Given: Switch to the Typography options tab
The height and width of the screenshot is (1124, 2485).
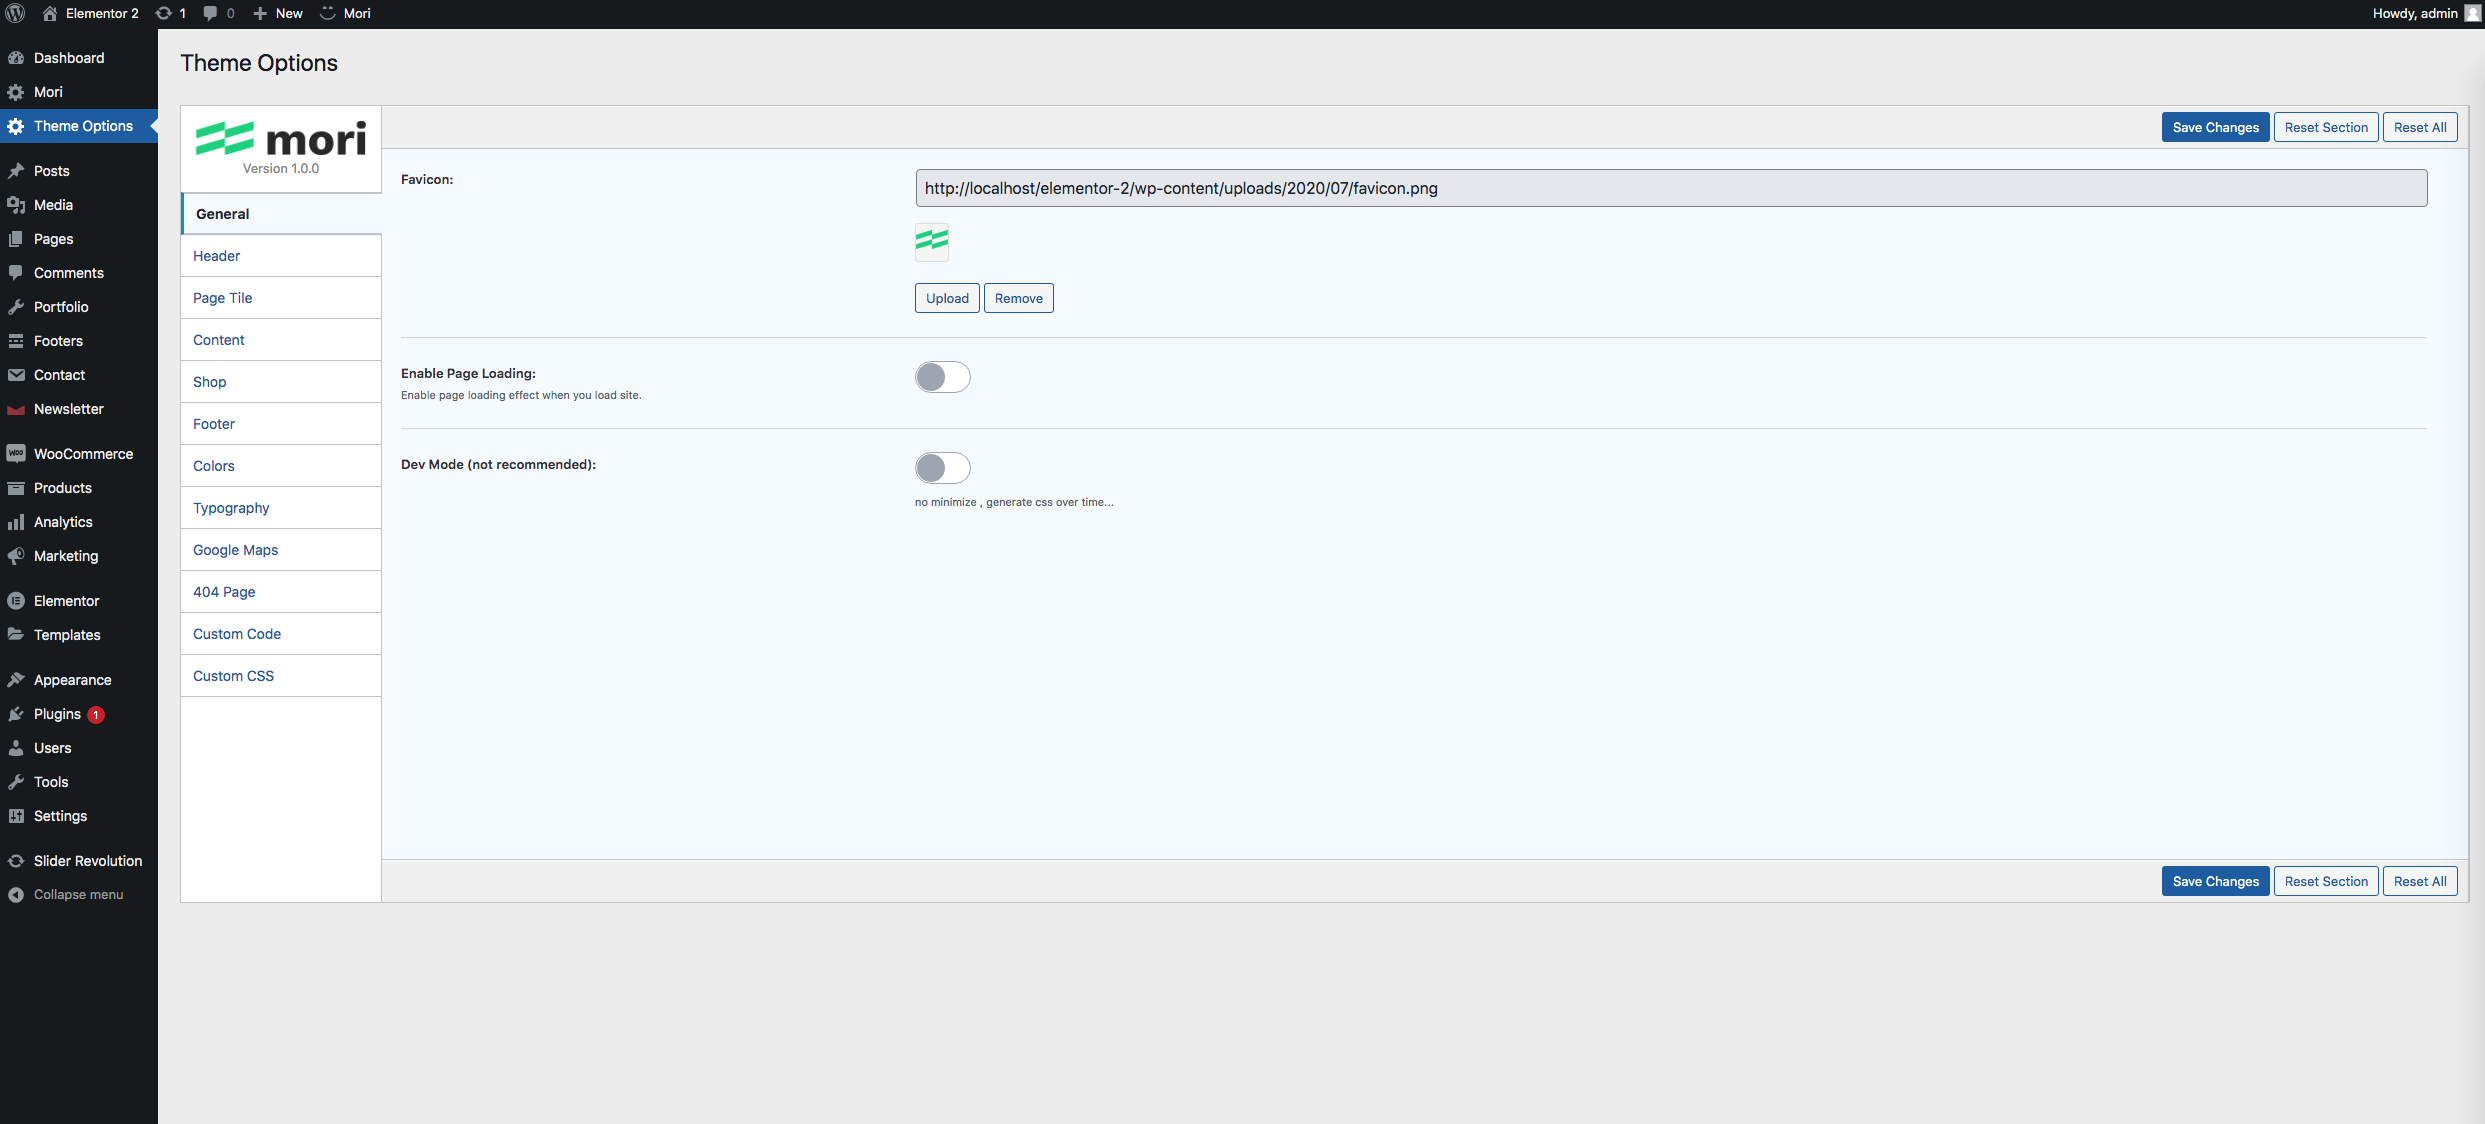Looking at the screenshot, I should (231, 508).
